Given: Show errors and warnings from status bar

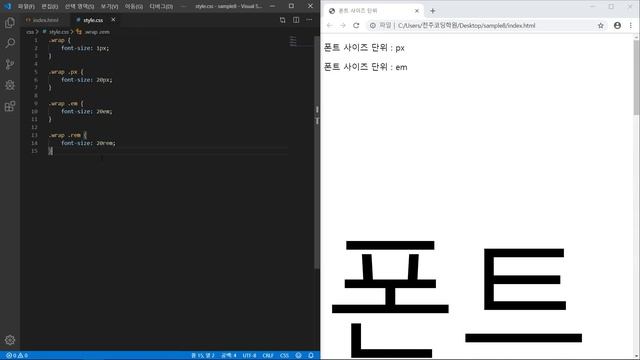Looking at the screenshot, I should [17, 356].
